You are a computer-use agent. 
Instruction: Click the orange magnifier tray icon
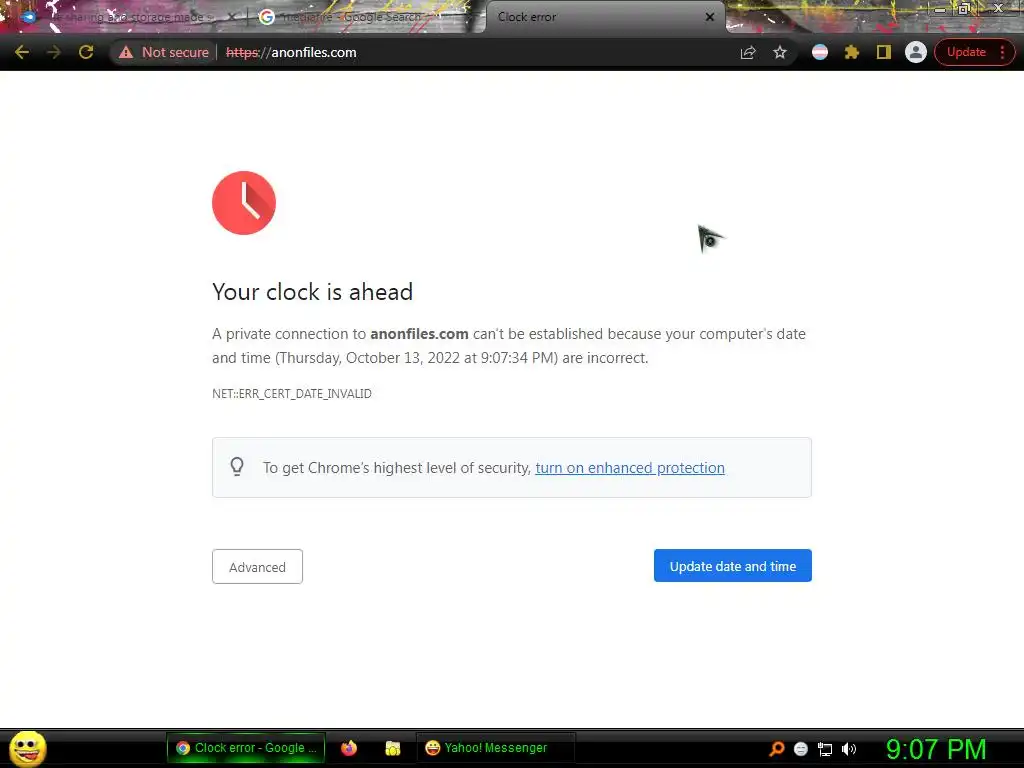(x=776, y=748)
